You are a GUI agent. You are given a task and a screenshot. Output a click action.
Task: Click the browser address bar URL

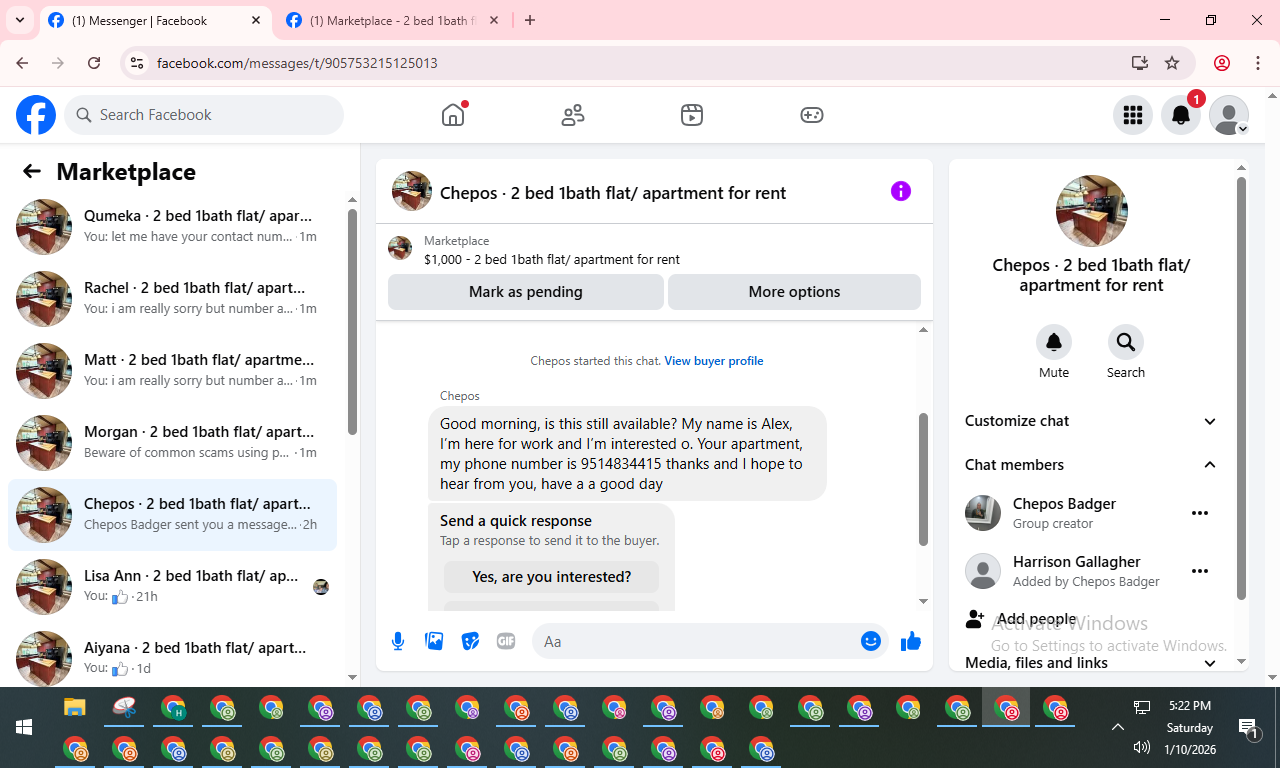point(297,63)
